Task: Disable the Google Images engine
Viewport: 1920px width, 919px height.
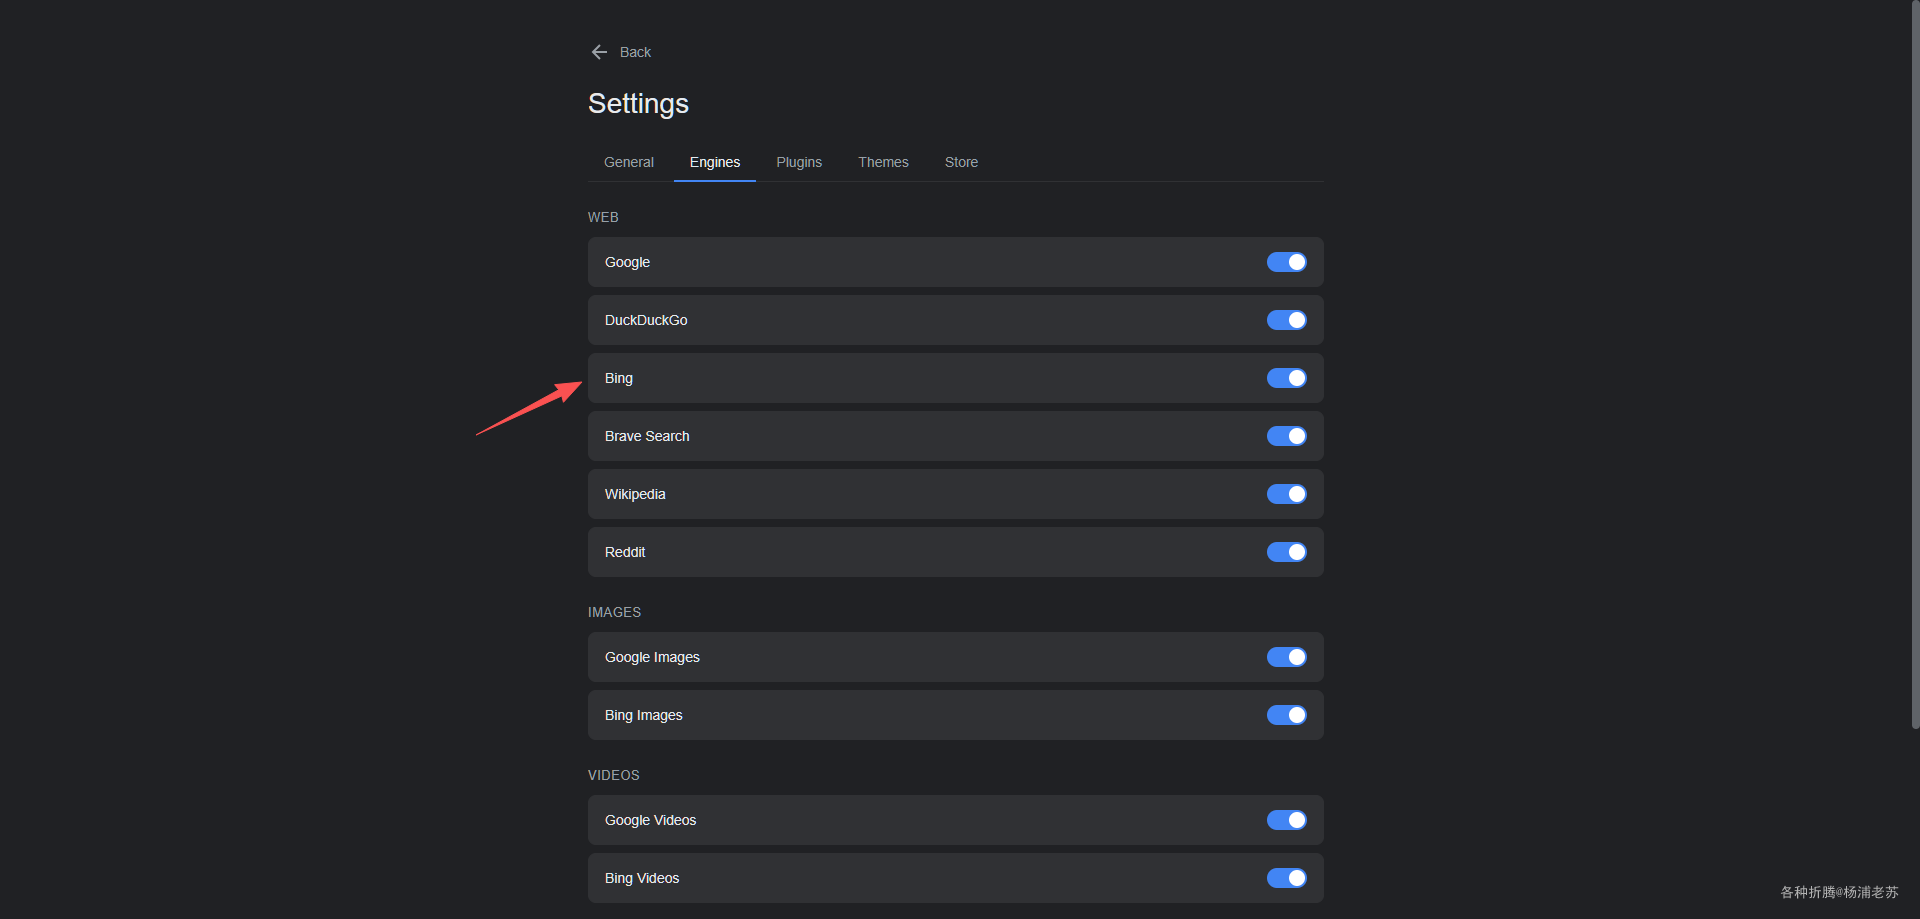Action: click(1286, 657)
